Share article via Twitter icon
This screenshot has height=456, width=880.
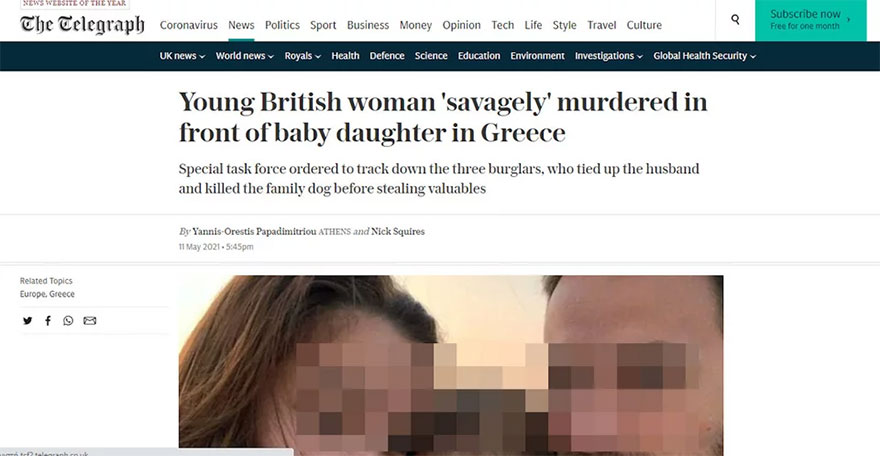28,321
